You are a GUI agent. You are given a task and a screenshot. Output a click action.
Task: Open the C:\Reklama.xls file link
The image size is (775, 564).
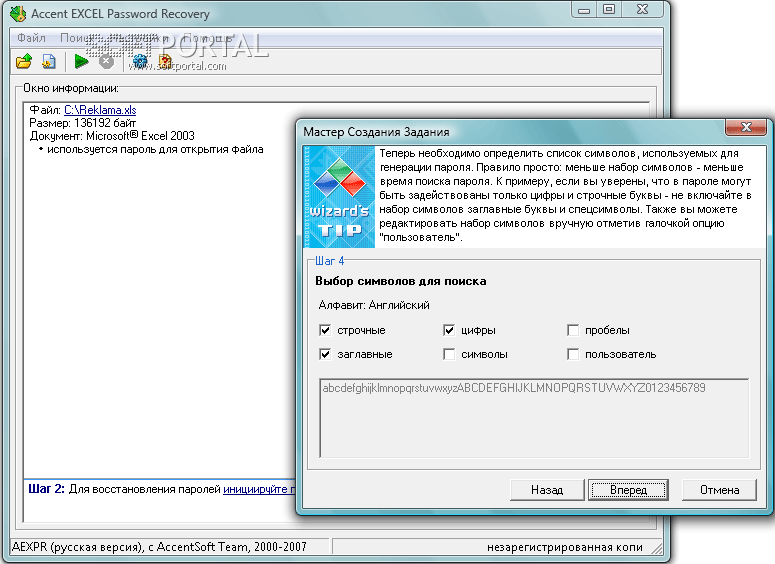[100, 110]
